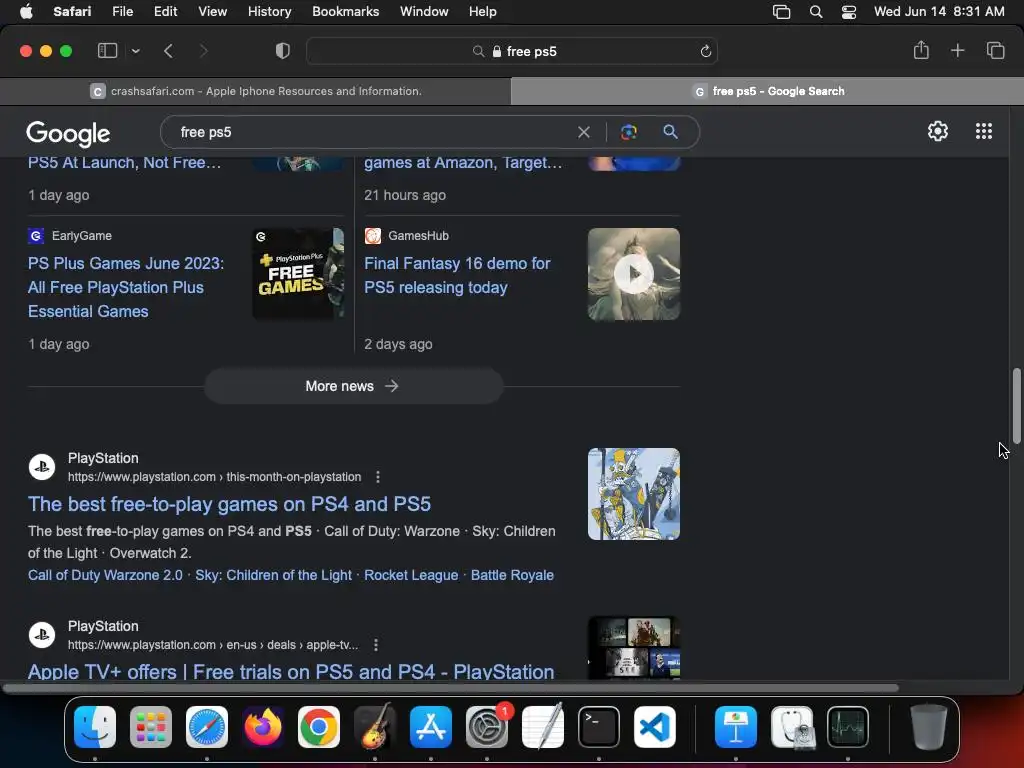Click the GamesHub source label
Viewport: 1024px width, 768px height.
[419, 236]
